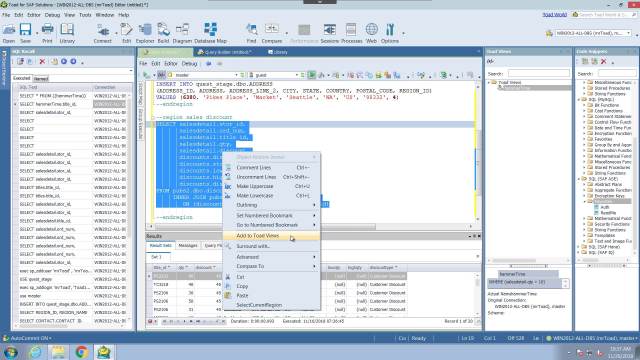Open the Compare tool
Image resolution: width=640 pixels, height=360 pixels.
pyautogui.click(x=271, y=33)
